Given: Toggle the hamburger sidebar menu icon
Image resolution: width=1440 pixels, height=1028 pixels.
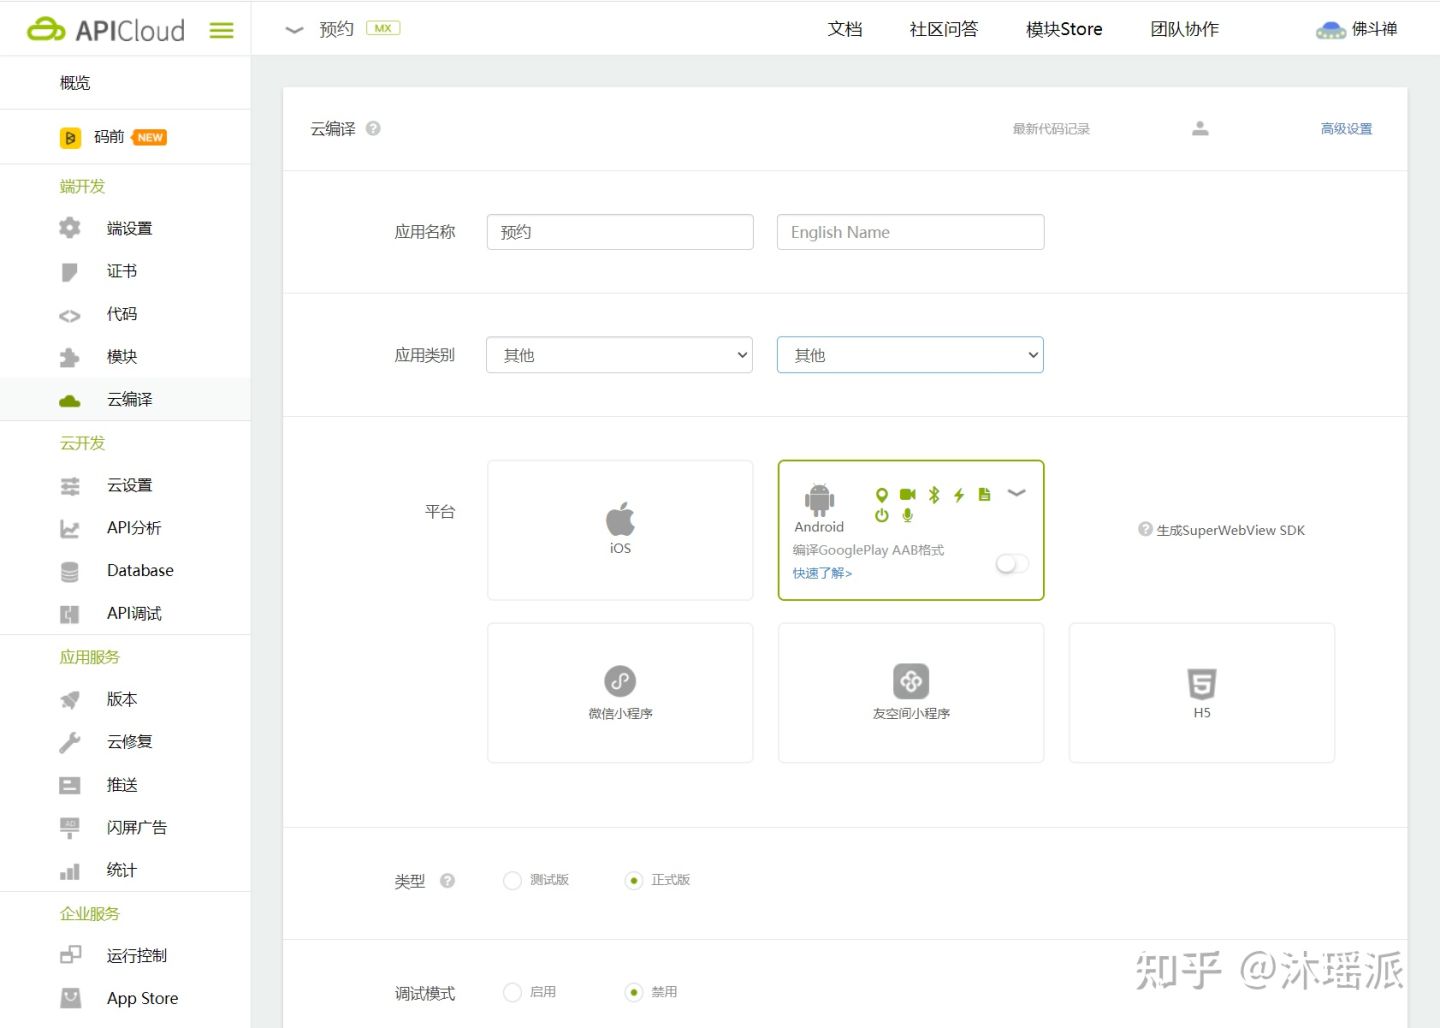Looking at the screenshot, I should (x=221, y=30).
